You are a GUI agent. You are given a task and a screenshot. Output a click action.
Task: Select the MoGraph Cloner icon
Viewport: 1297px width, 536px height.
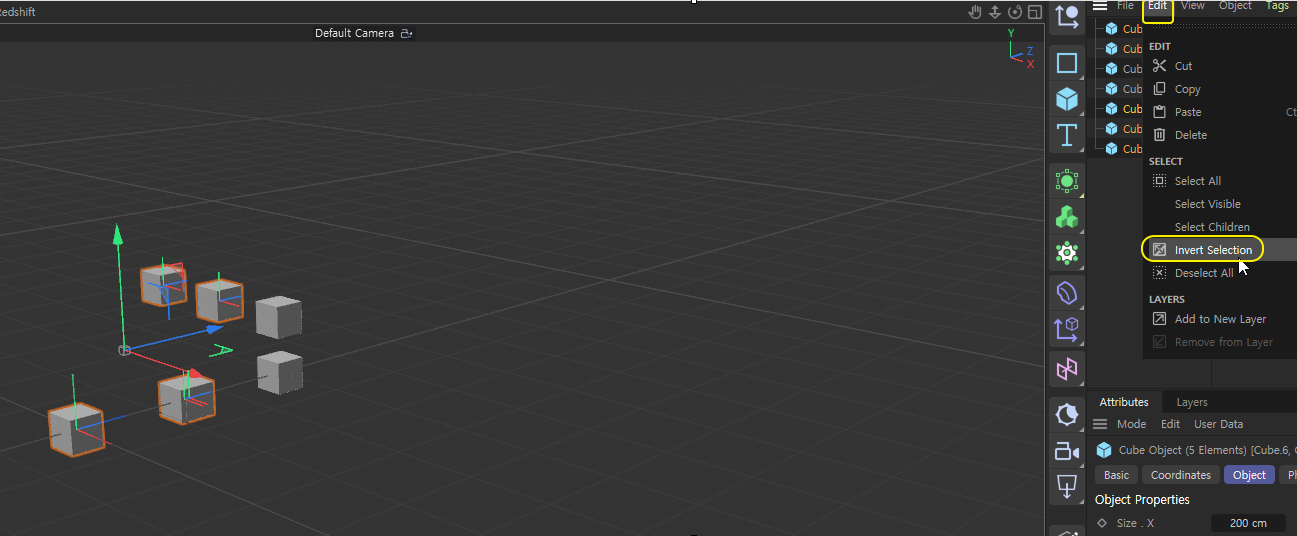(x=1067, y=253)
